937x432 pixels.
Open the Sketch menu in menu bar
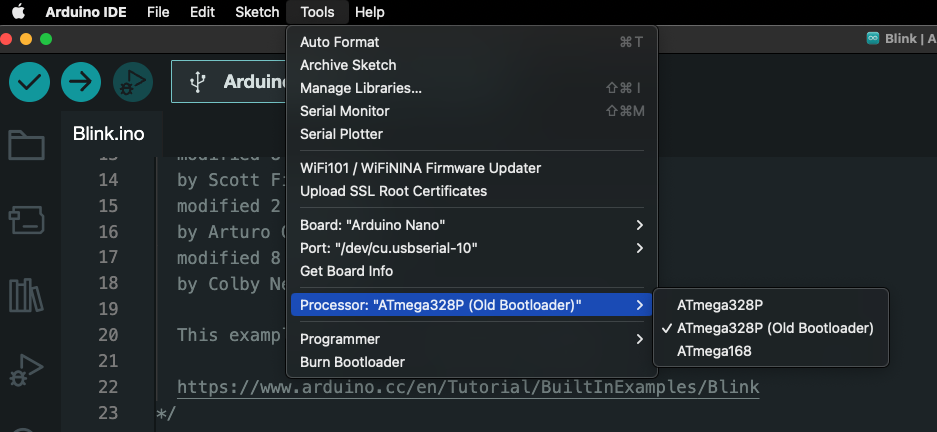[257, 12]
